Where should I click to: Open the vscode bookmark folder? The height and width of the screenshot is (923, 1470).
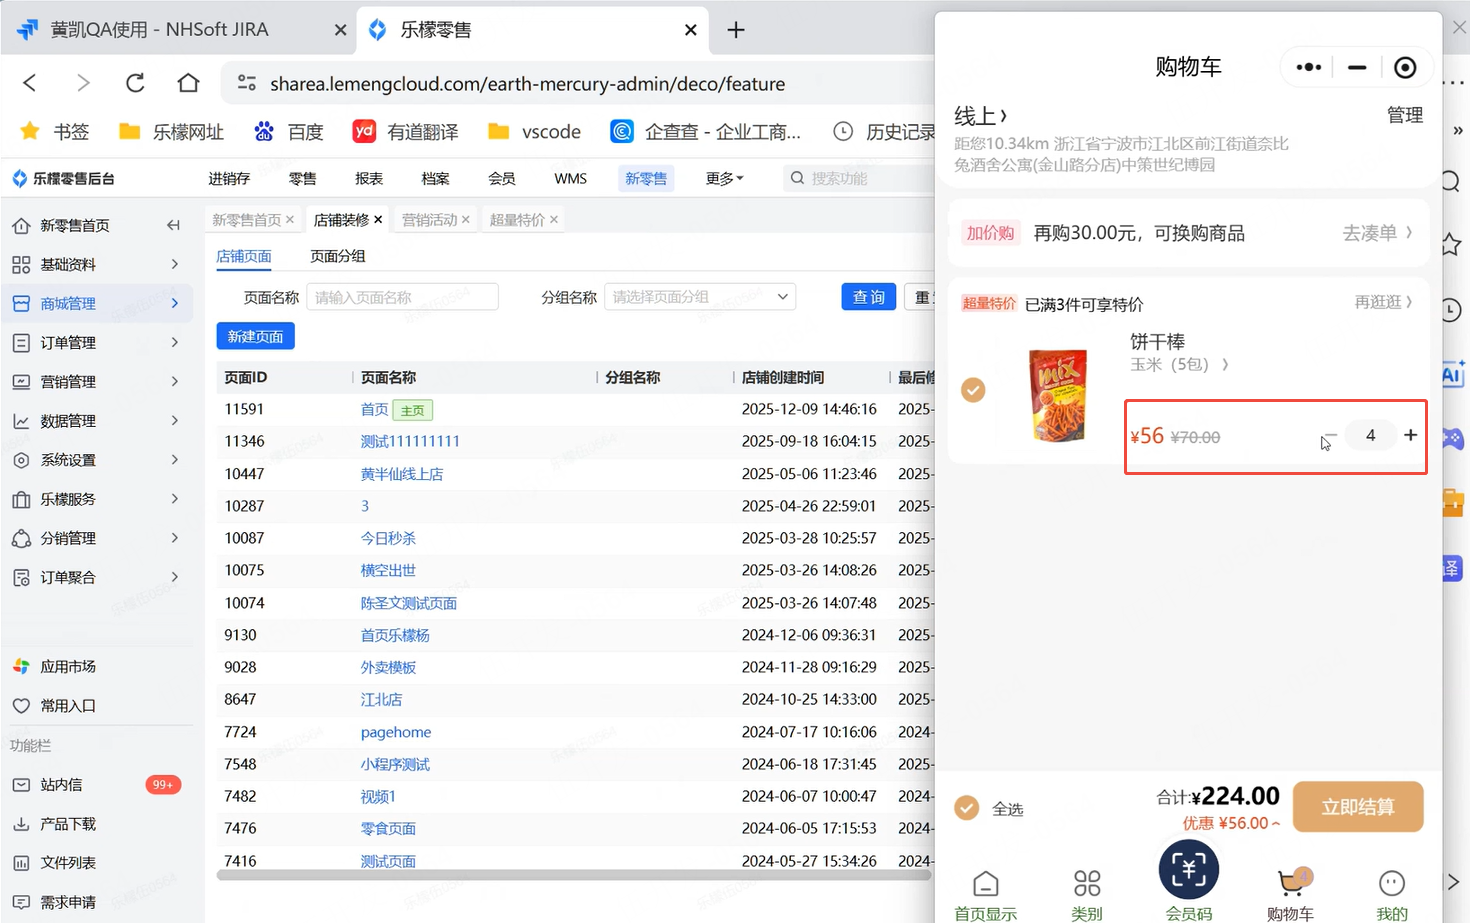point(534,131)
